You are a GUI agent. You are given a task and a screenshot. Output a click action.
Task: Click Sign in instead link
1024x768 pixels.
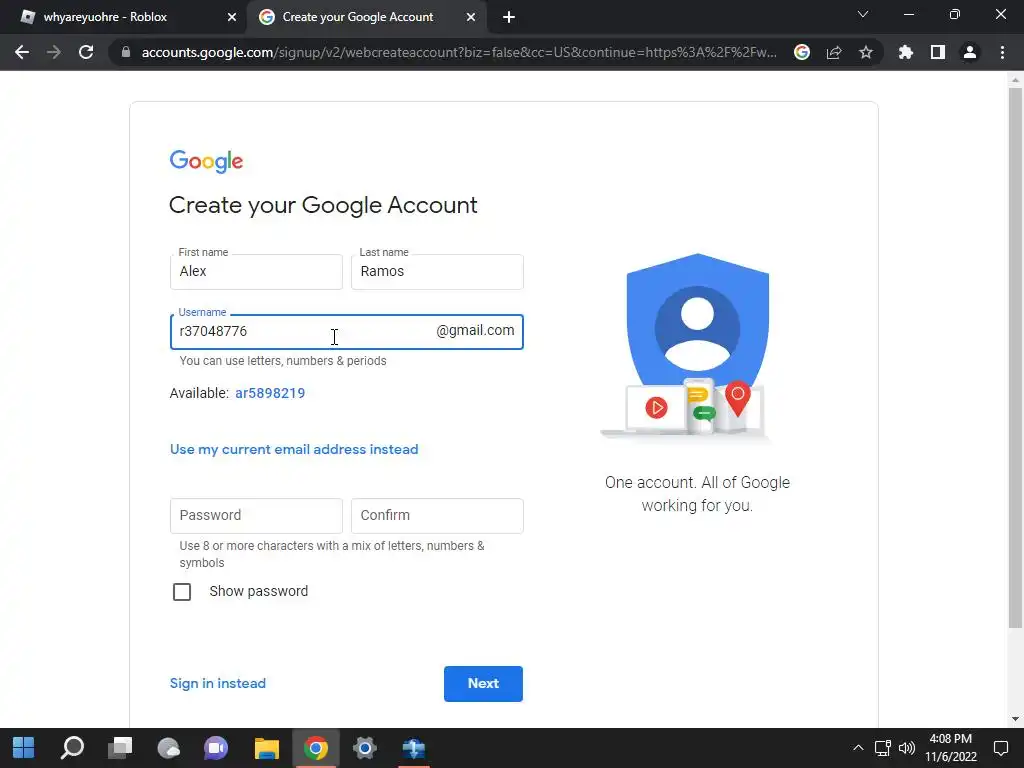click(x=217, y=683)
